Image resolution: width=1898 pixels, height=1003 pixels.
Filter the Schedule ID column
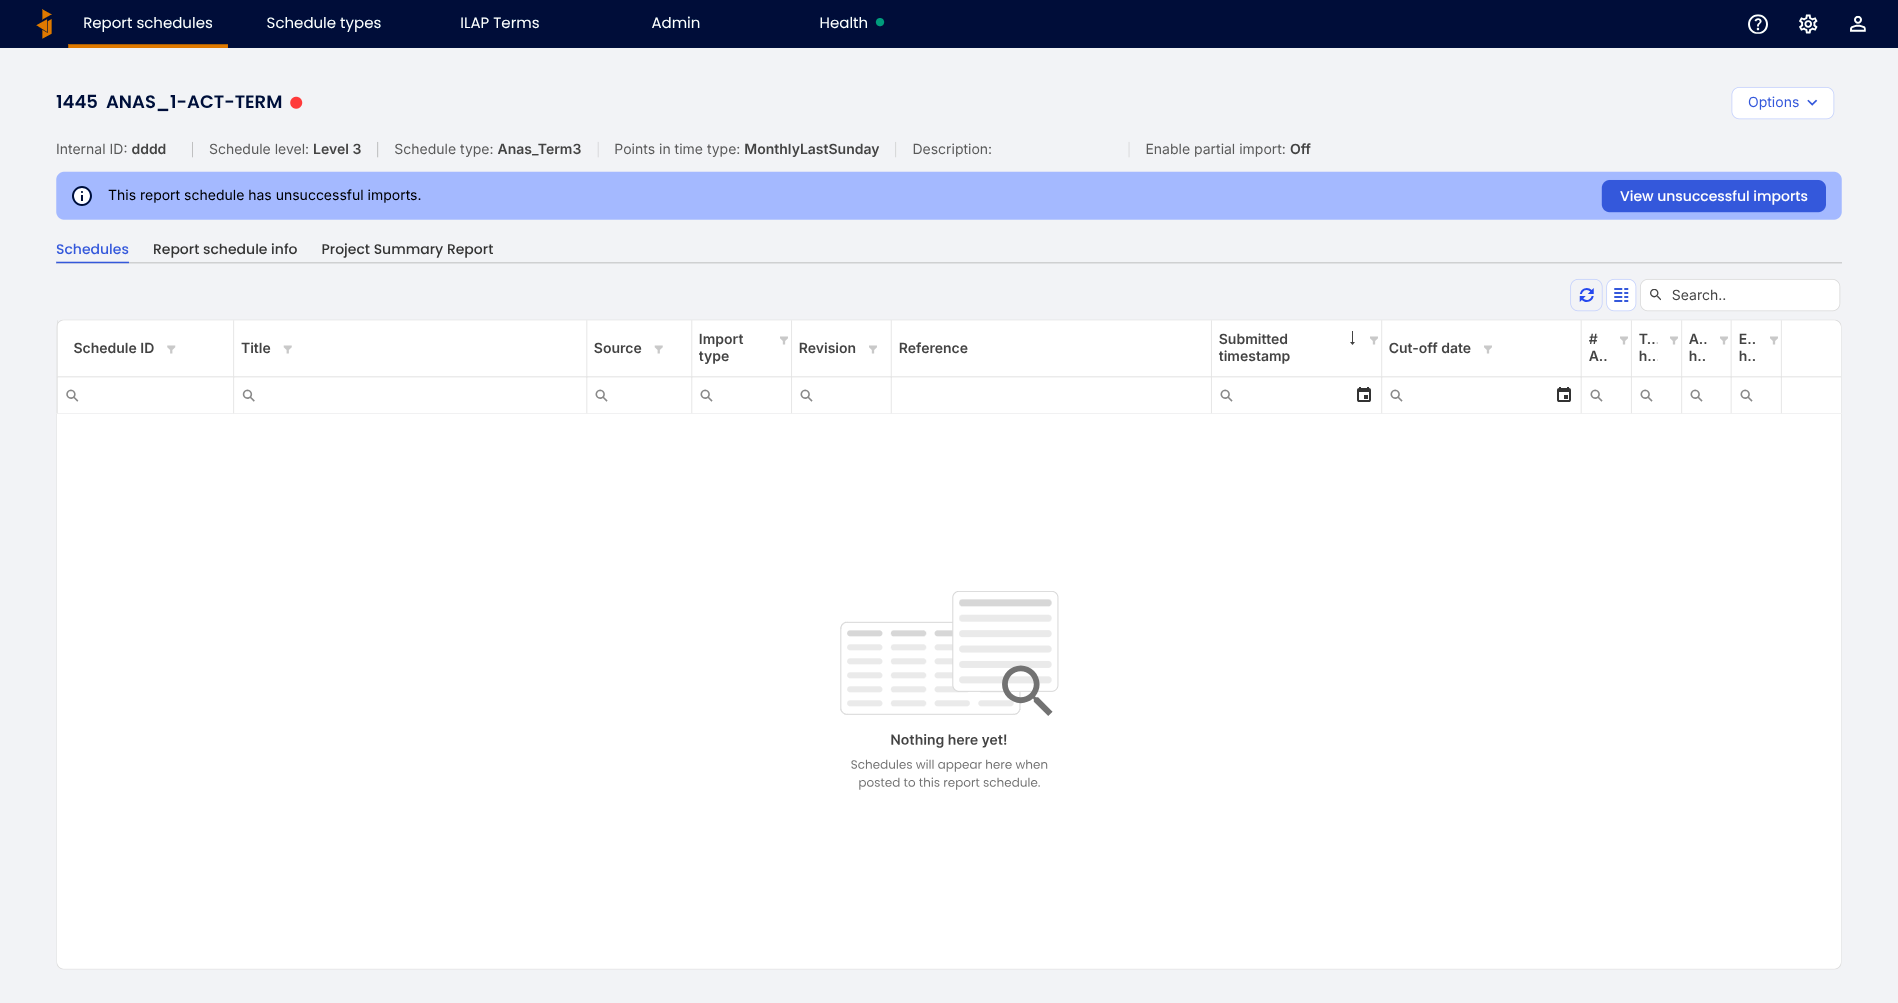tap(171, 349)
